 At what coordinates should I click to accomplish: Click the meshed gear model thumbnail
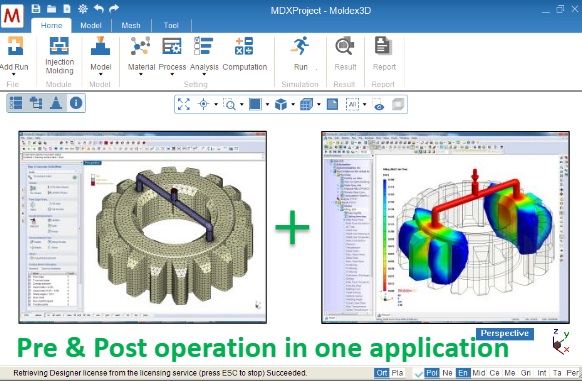[143, 227]
